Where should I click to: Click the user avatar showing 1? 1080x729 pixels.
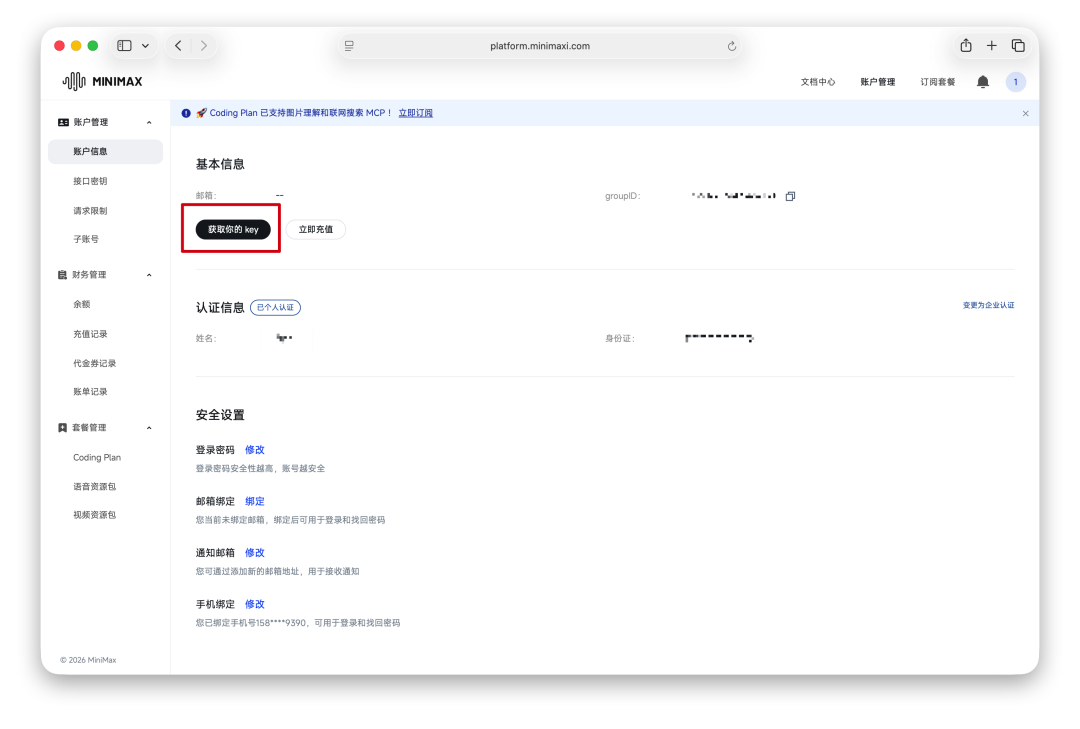tap(1016, 82)
